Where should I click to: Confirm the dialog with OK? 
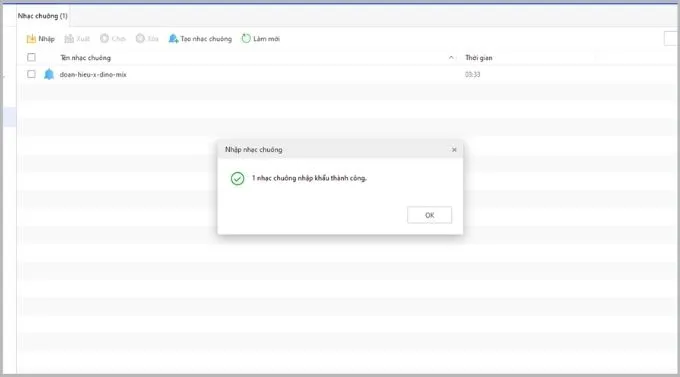(429, 215)
